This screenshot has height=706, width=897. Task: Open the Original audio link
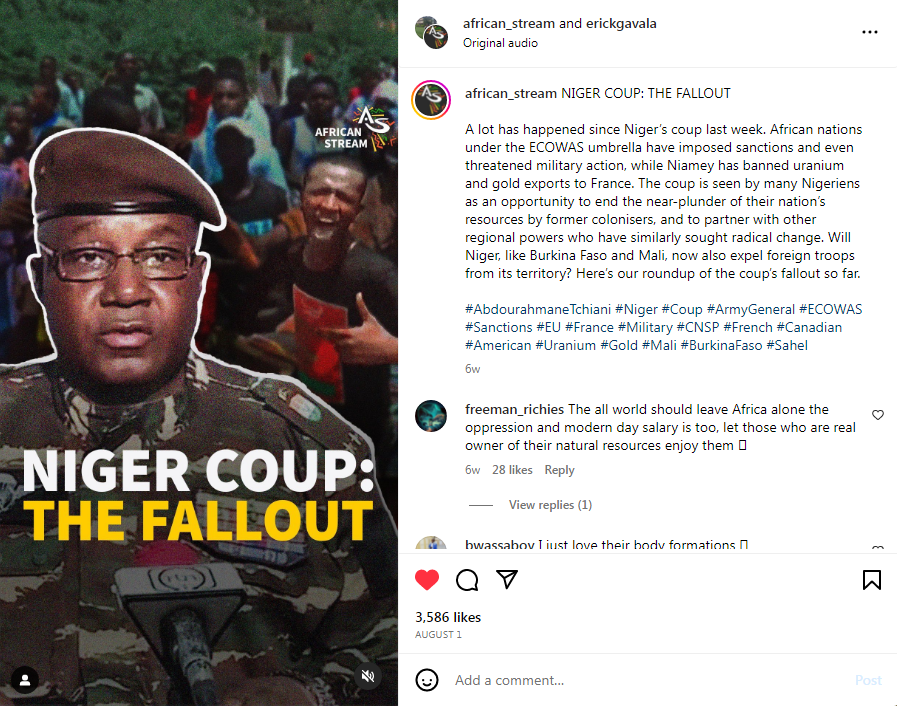(x=500, y=43)
